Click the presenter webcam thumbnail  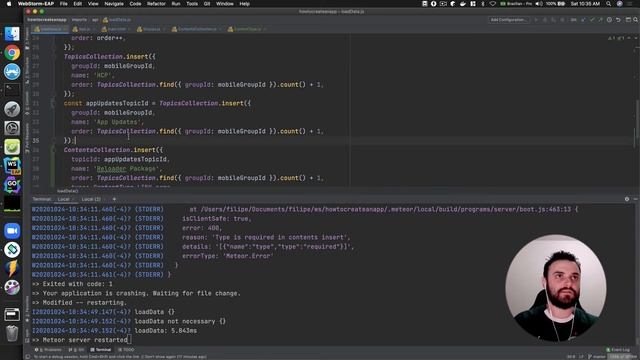(x=556, y=288)
